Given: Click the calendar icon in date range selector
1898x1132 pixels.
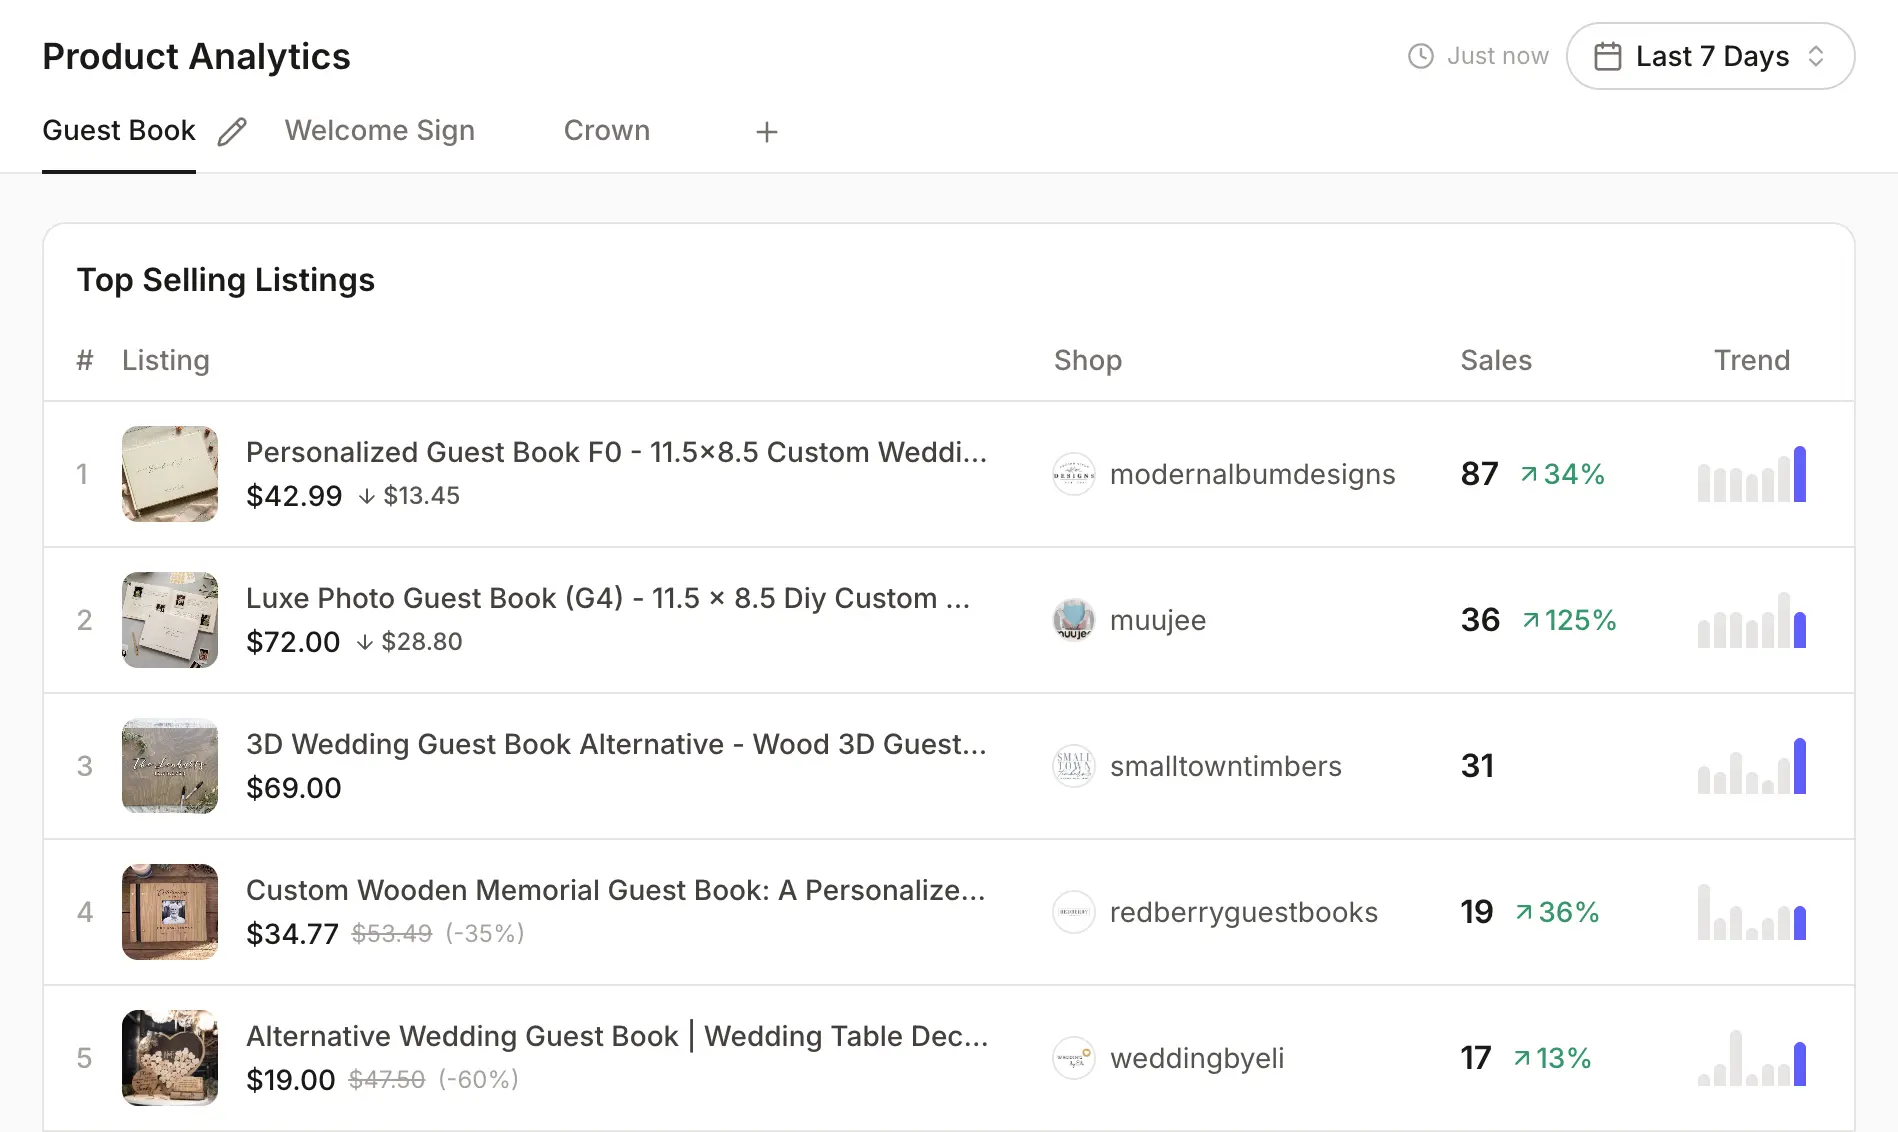Looking at the screenshot, I should [x=1609, y=56].
